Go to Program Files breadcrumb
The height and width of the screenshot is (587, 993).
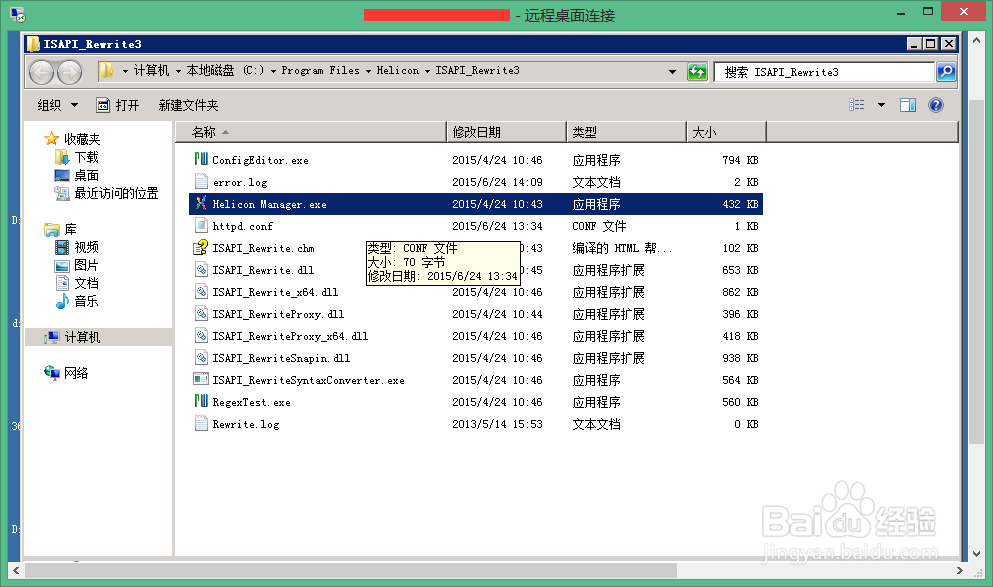point(320,70)
